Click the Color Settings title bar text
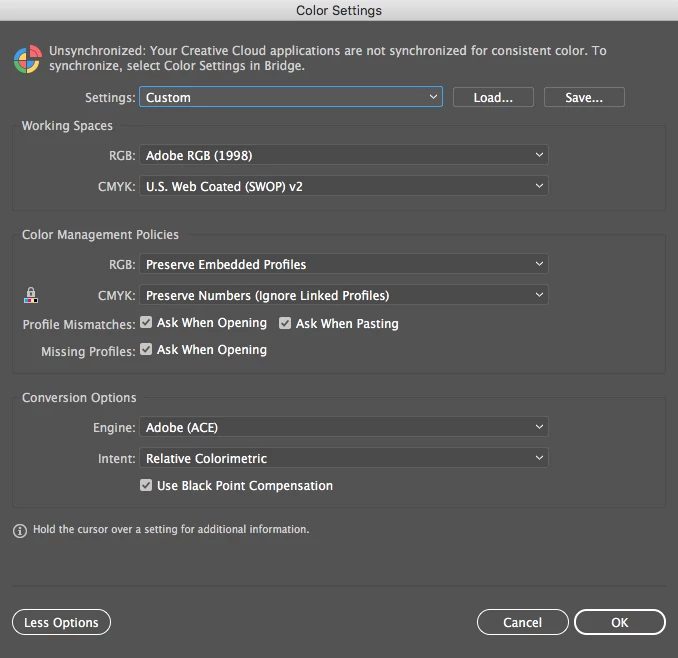 coord(339,10)
